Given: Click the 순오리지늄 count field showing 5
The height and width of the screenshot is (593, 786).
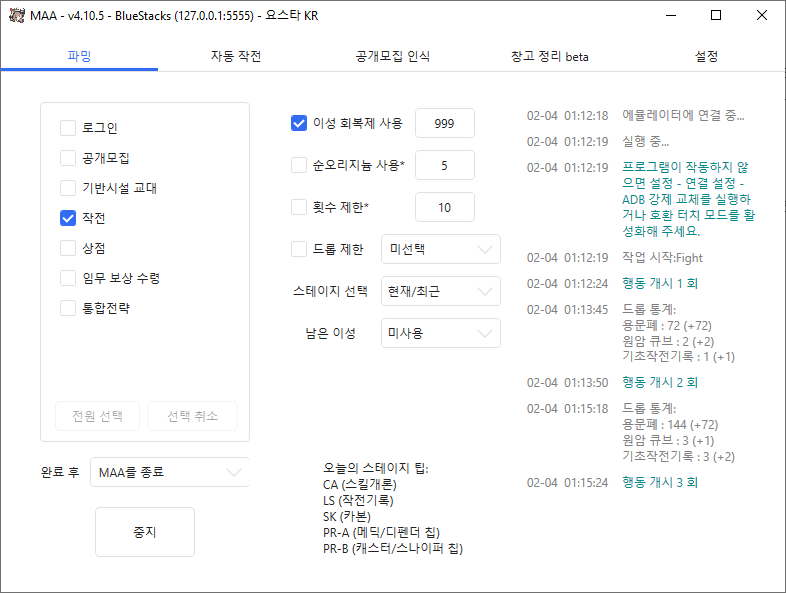Looking at the screenshot, I should point(445,165).
